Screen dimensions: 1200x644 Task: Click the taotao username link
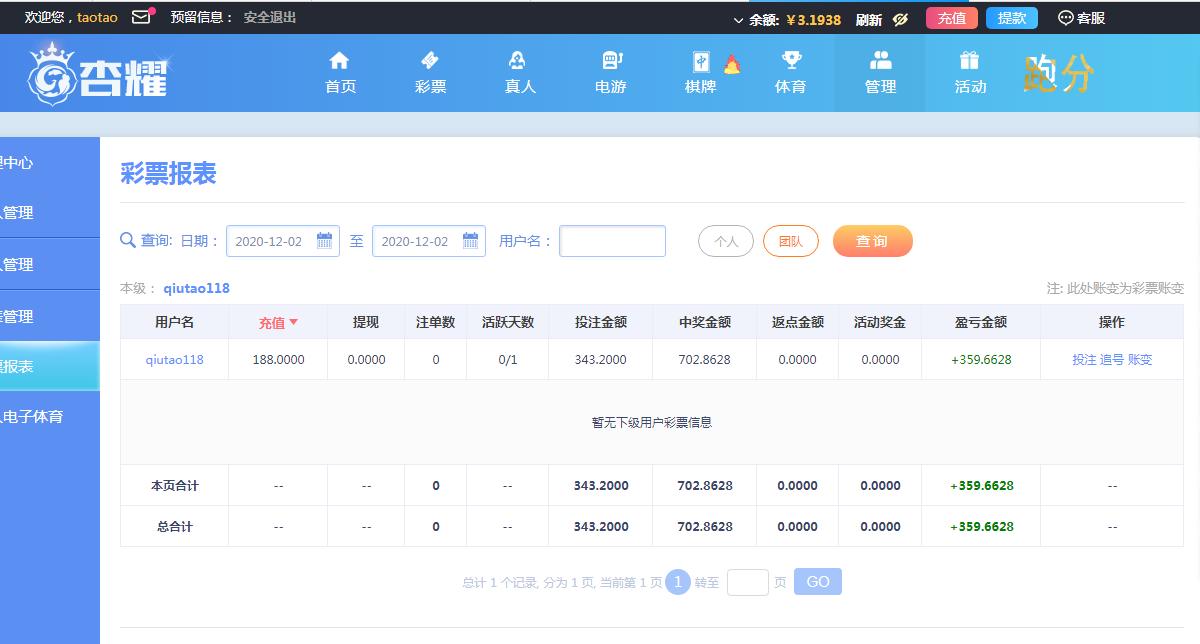click(x=97, y=17)
